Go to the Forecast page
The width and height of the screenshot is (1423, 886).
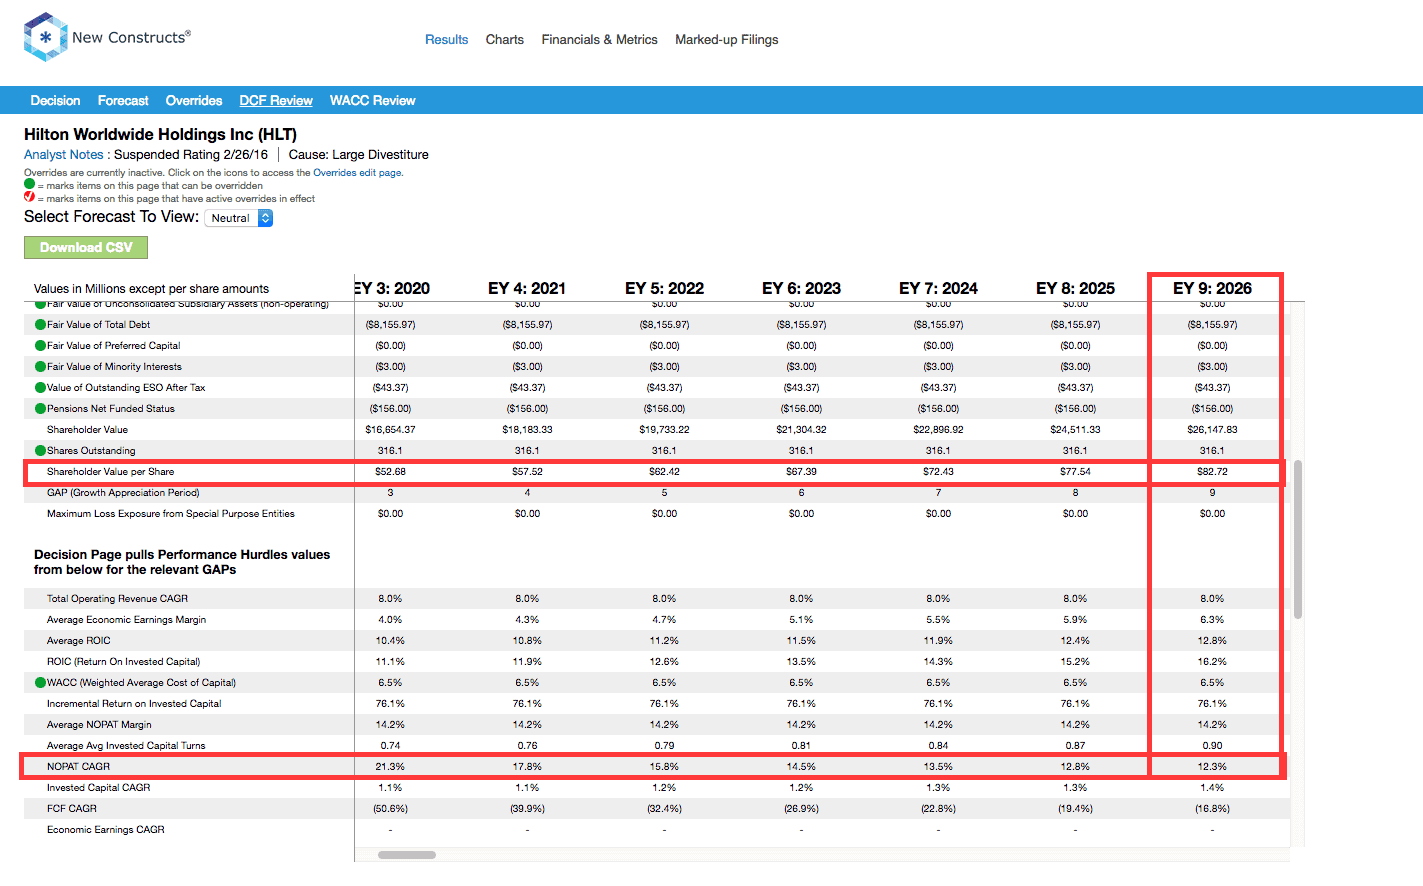[x=123, y=101]
